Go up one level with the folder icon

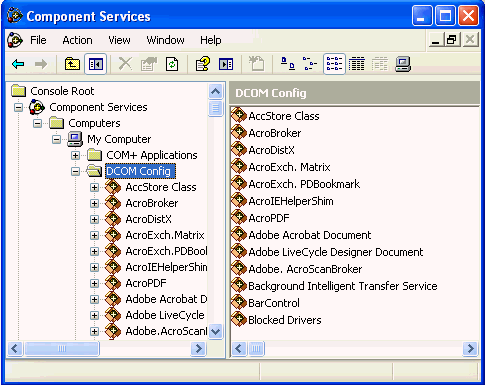[72, 64]
